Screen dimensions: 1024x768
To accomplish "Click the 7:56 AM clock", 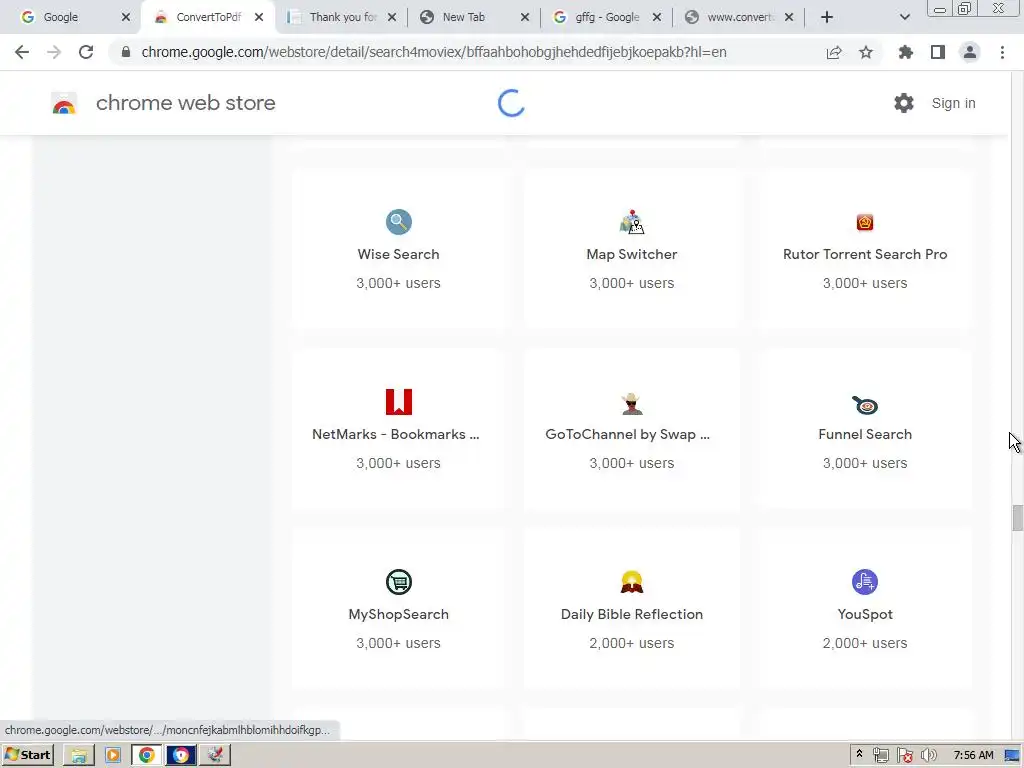I will click(973, 755).
